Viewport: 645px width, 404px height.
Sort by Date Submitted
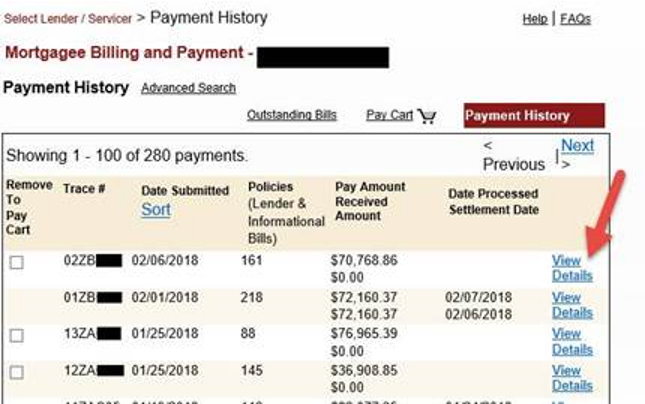coord(156,209)
